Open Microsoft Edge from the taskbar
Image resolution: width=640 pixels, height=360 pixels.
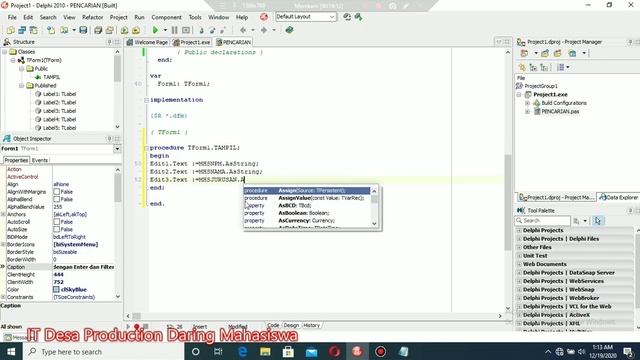(242, 351)
